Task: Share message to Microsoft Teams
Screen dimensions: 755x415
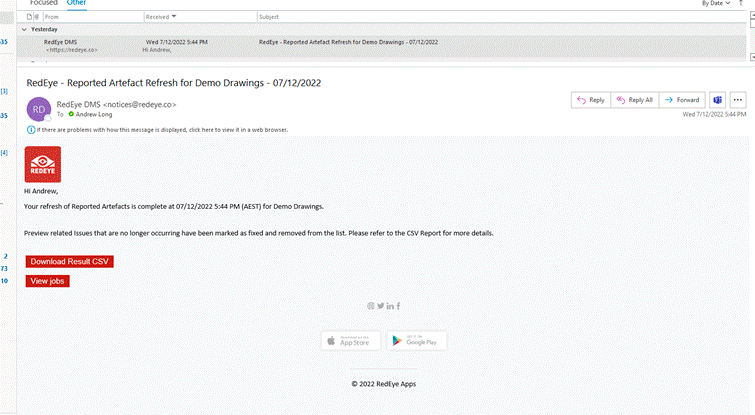Action: (717, 100)
